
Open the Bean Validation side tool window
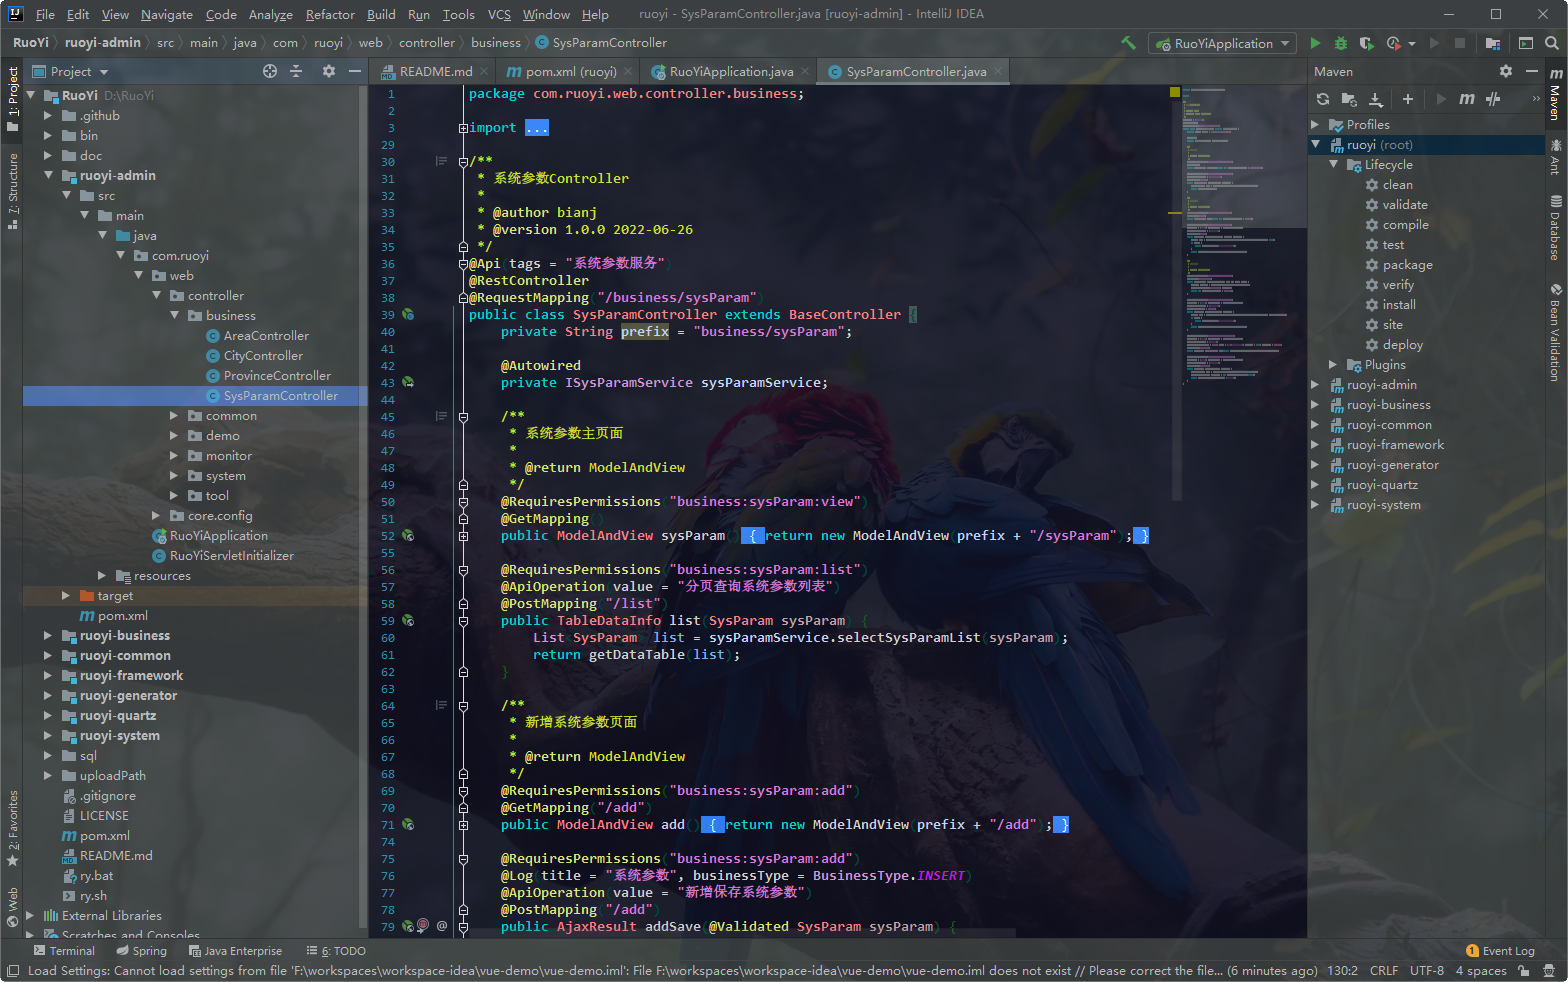(1555, 332)
